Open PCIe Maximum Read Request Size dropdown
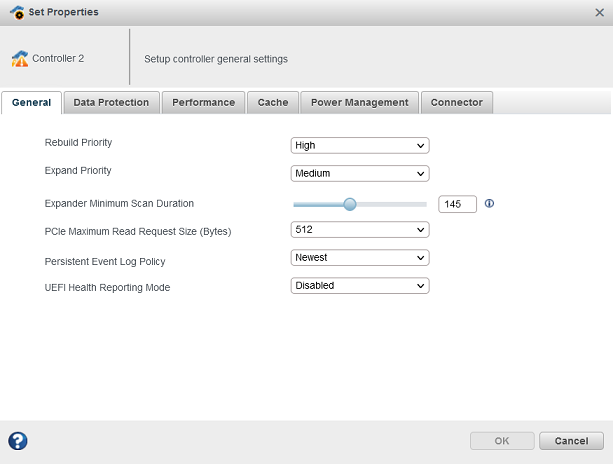This screenshot has height=464, width=613. pyautogui.click(x=360, y=229)
